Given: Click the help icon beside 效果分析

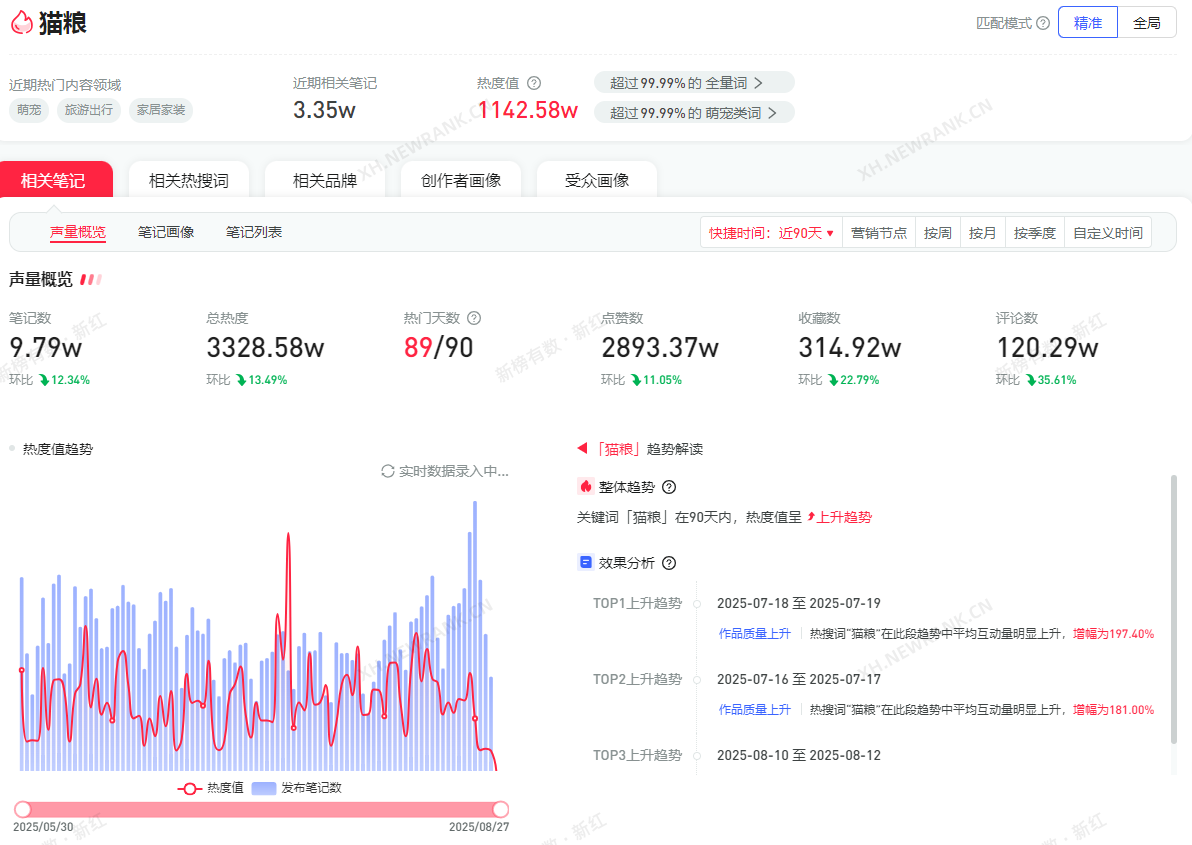Looking at the screenshot, I should (x=669, y=563).
